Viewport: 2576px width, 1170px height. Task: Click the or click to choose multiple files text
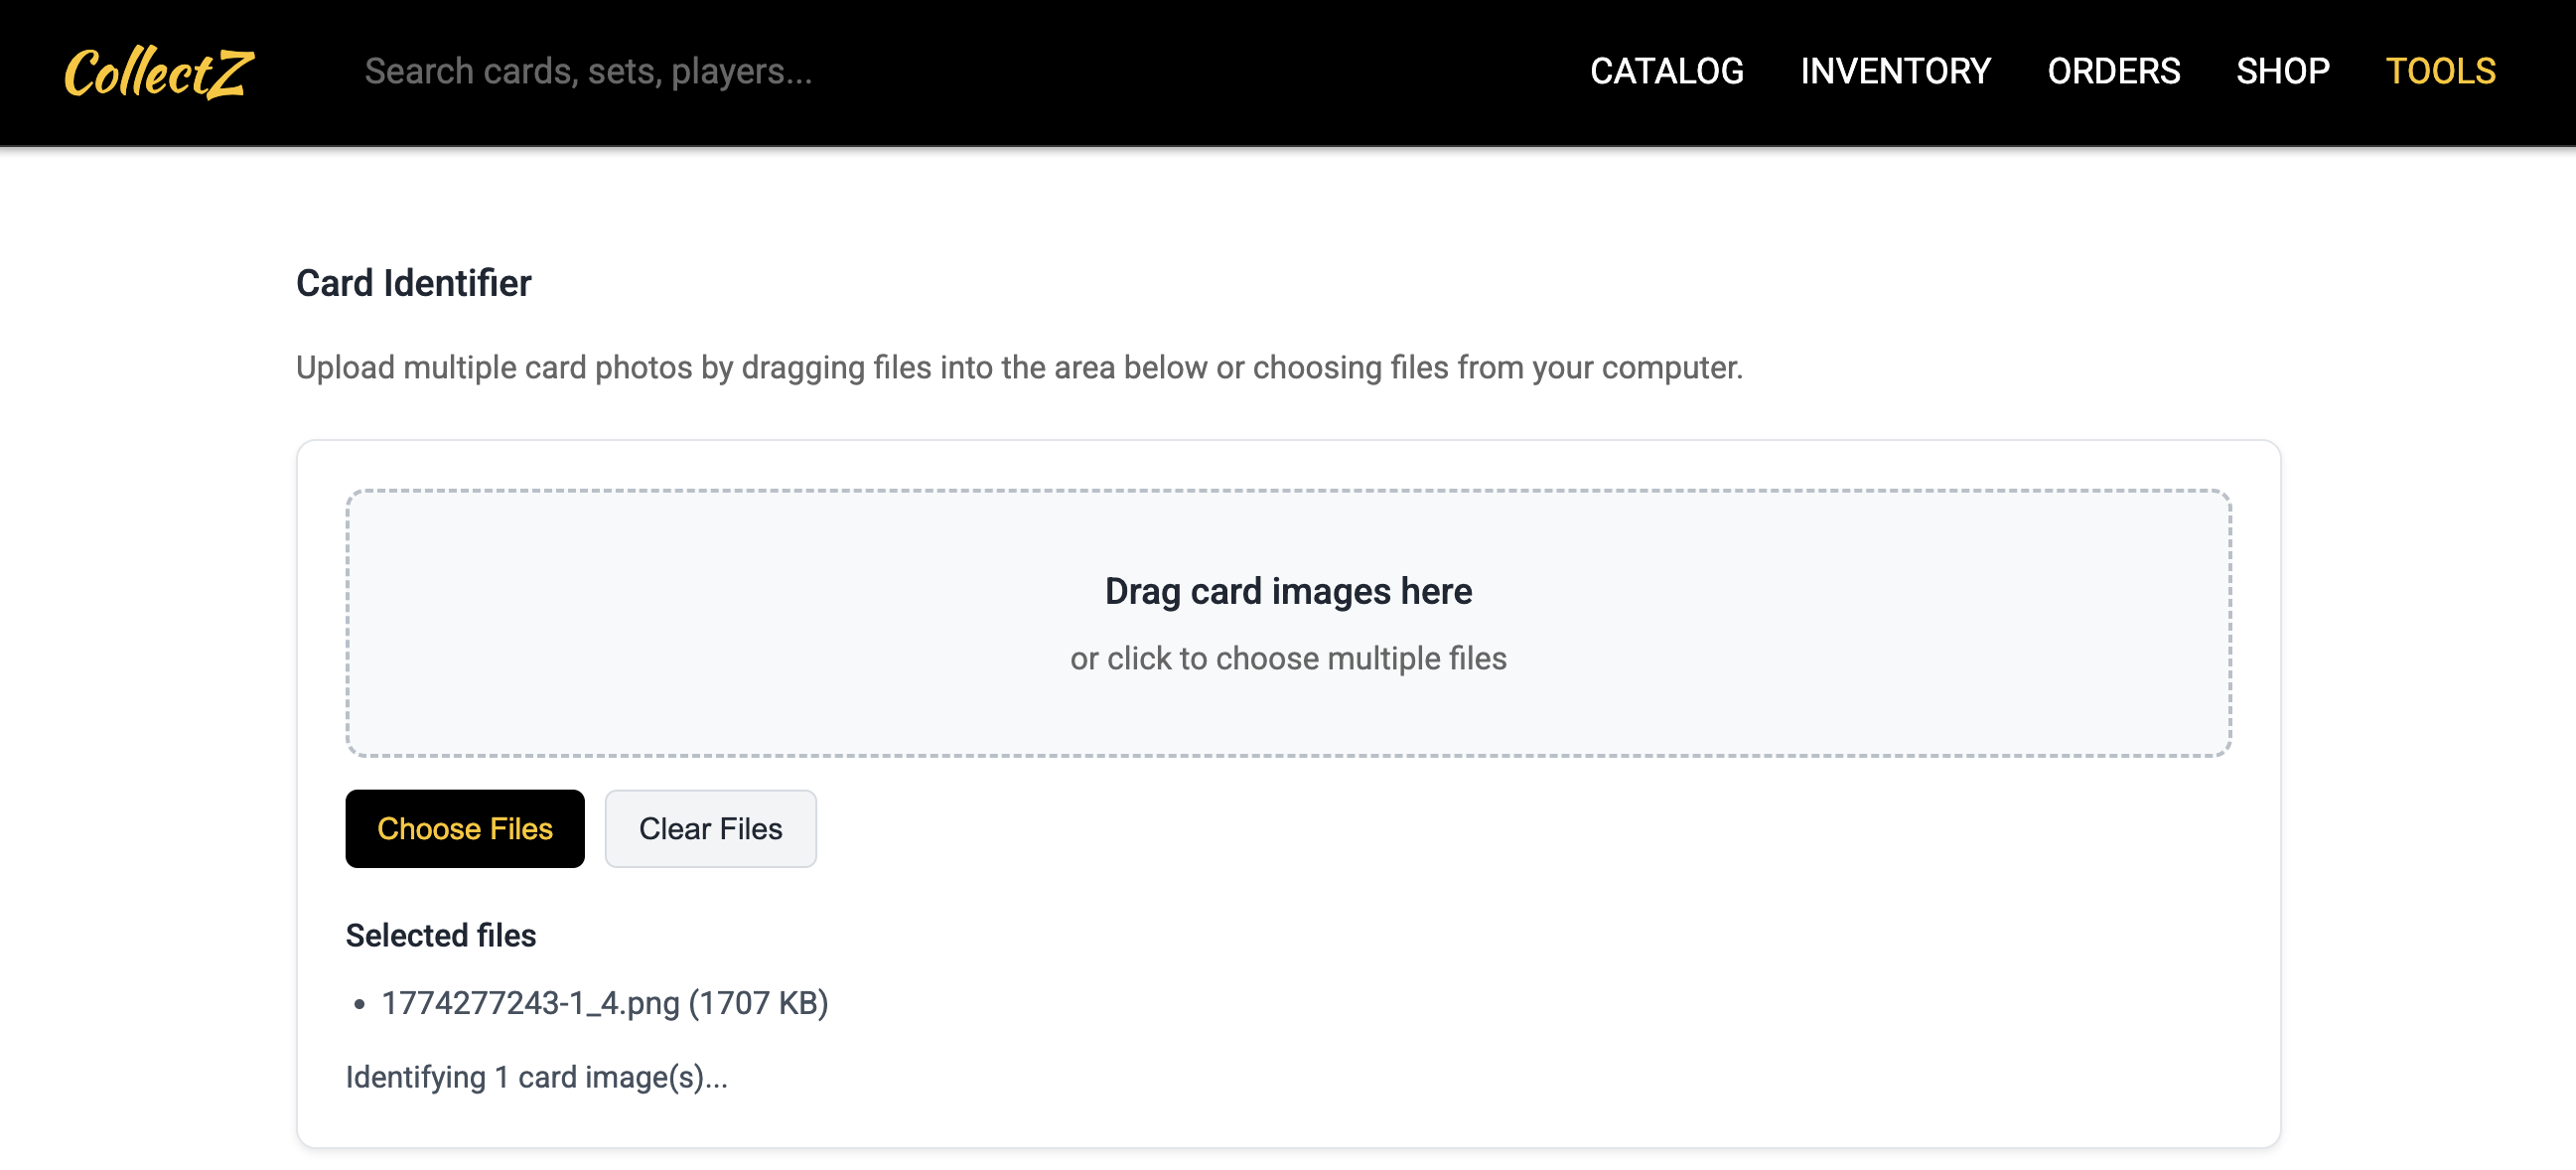pos(1288,658)
